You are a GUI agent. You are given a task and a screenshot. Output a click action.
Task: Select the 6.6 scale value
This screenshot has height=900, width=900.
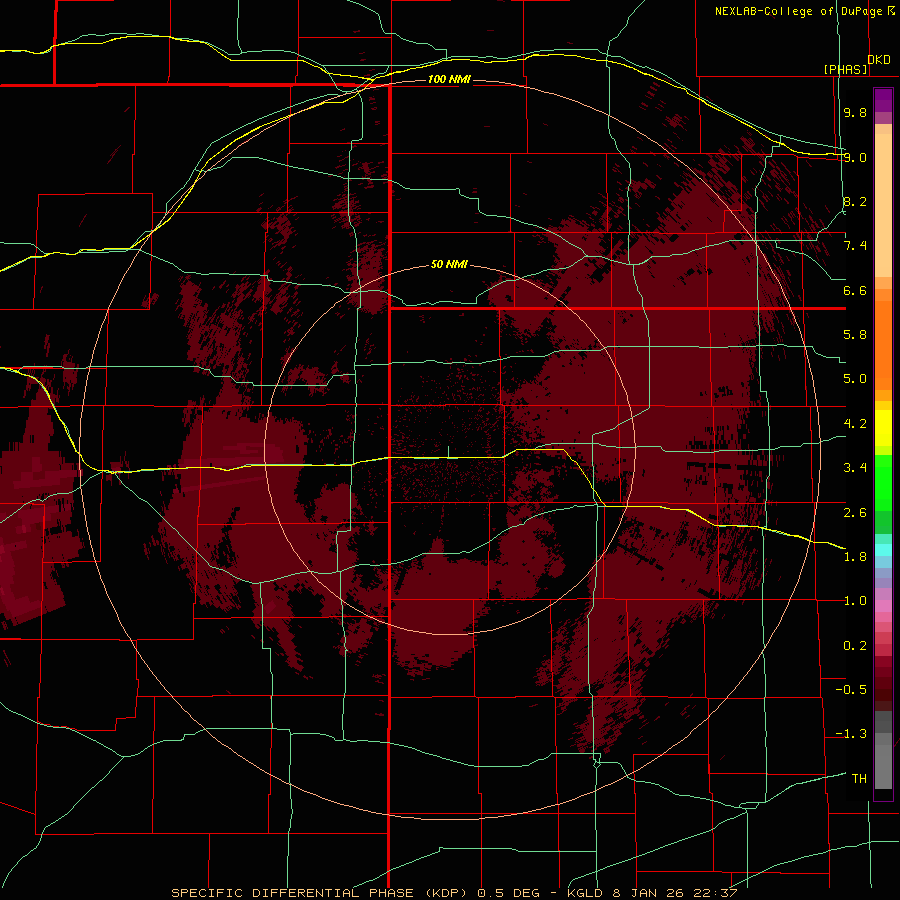pos(855,290)
